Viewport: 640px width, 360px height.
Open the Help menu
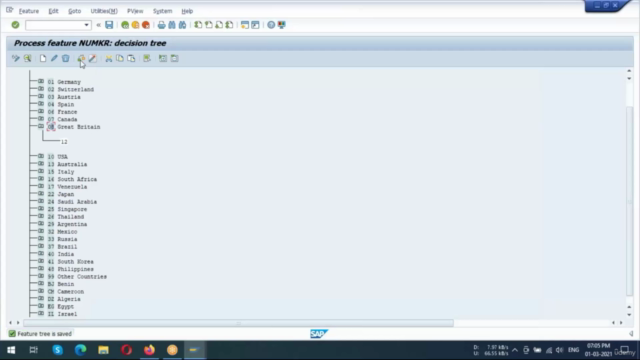tap(187, 11)
